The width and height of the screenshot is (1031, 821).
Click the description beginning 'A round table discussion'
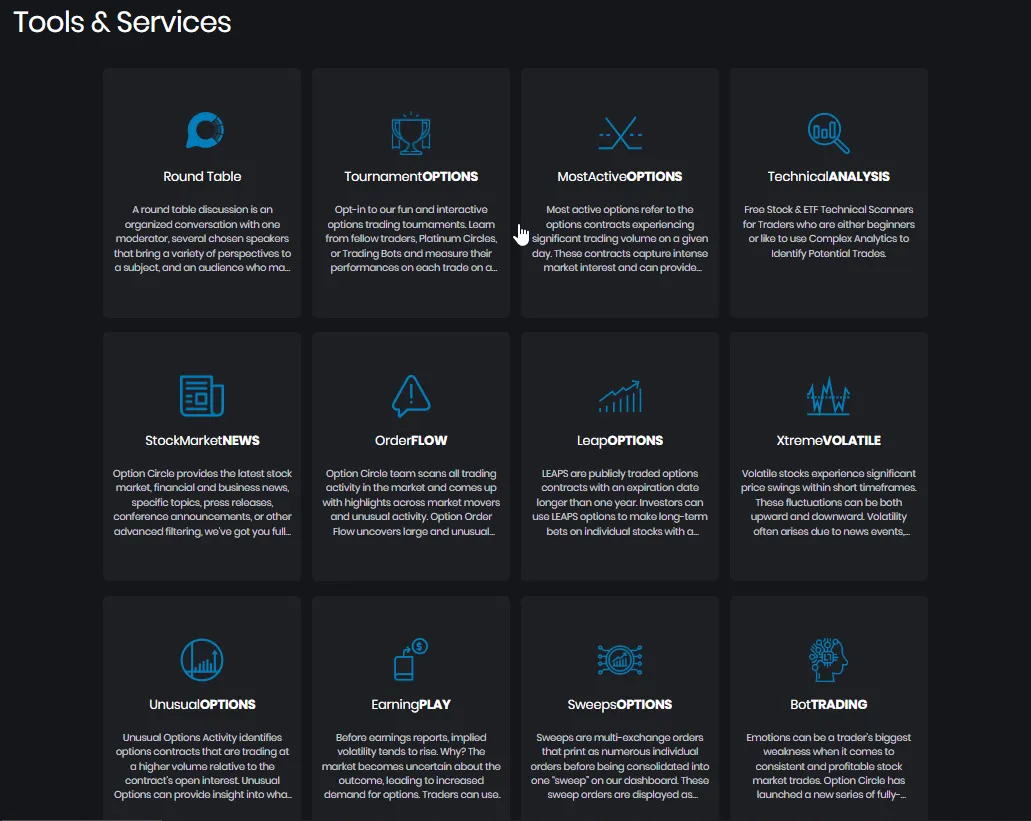[202, 239]
